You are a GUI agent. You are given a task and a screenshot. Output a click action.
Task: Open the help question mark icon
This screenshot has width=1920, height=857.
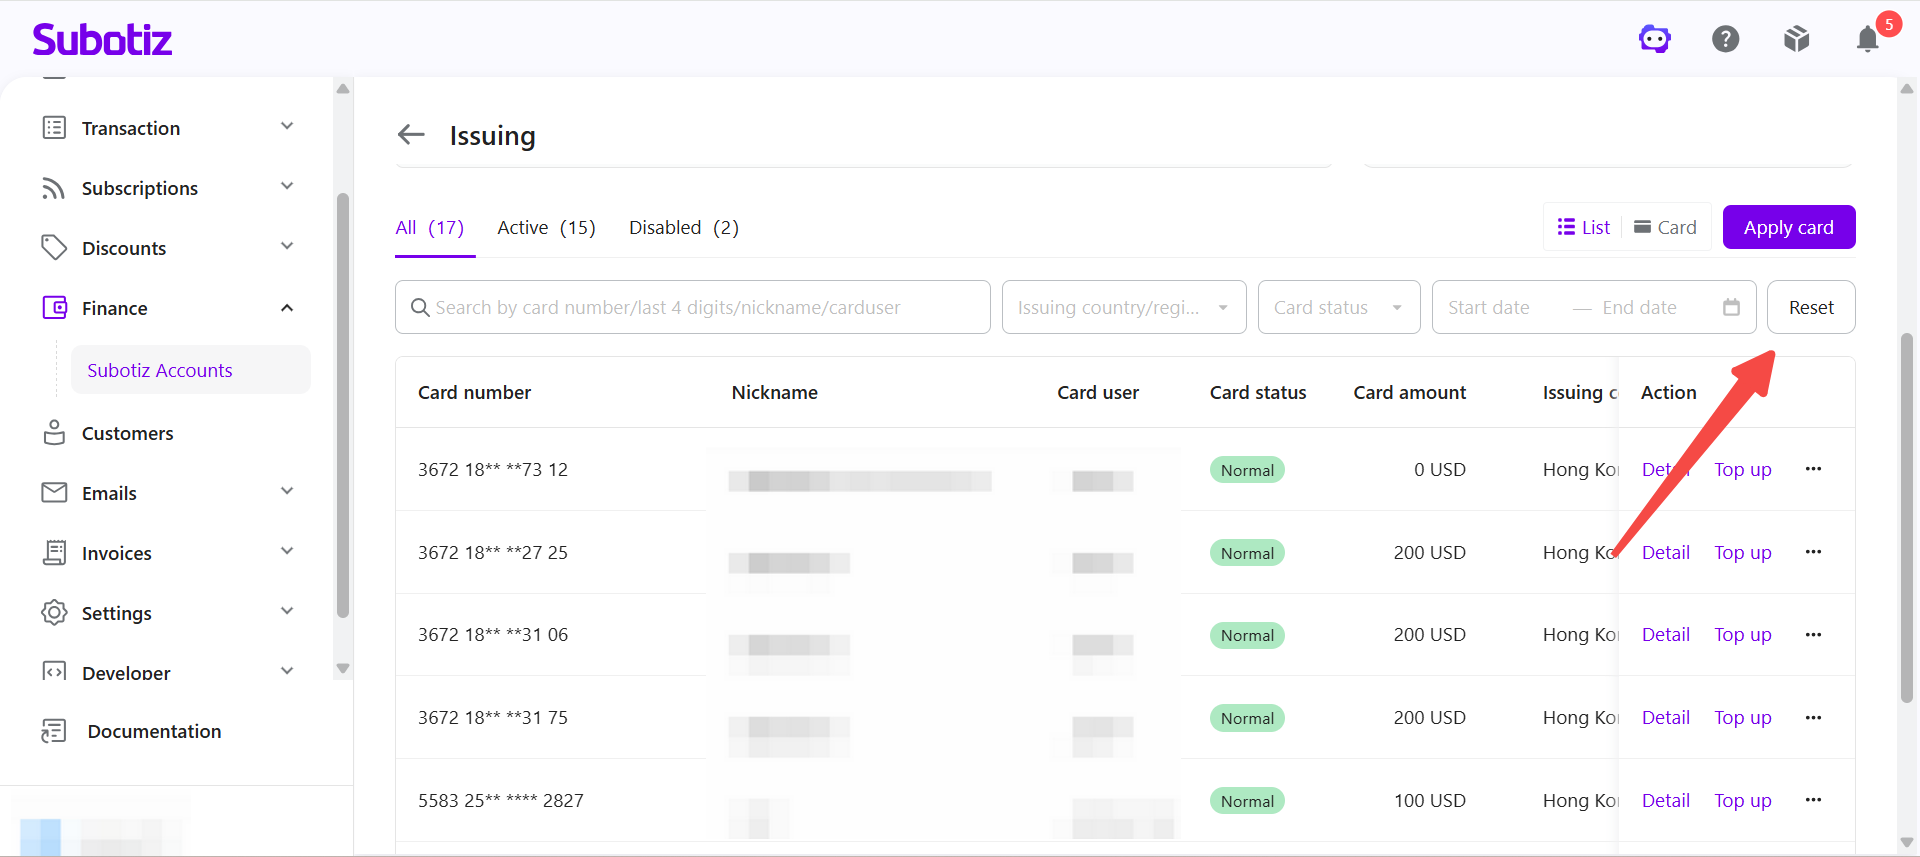coord(1726,39)
